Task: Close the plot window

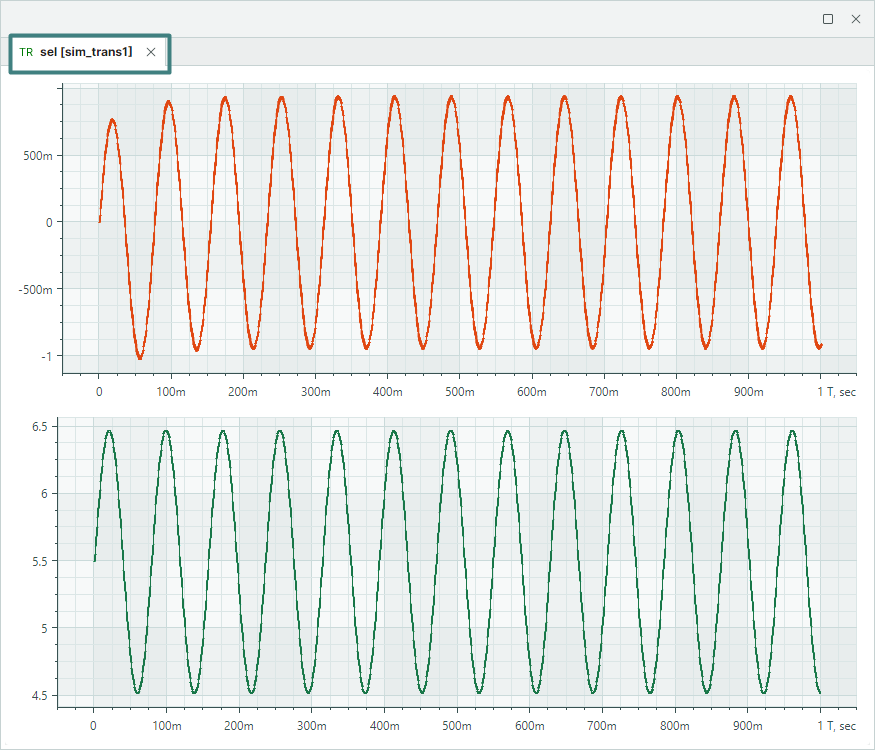Action: click(856, 19)
